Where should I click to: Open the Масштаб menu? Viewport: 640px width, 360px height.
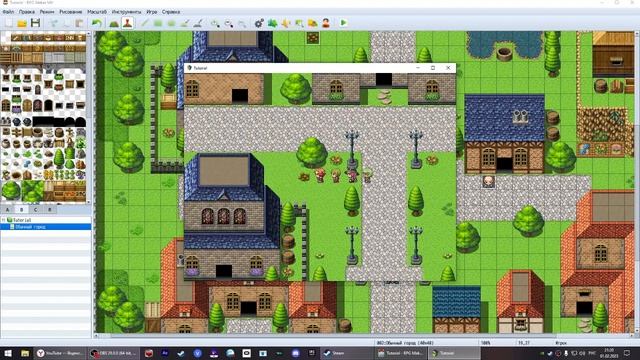coord(97,12)
